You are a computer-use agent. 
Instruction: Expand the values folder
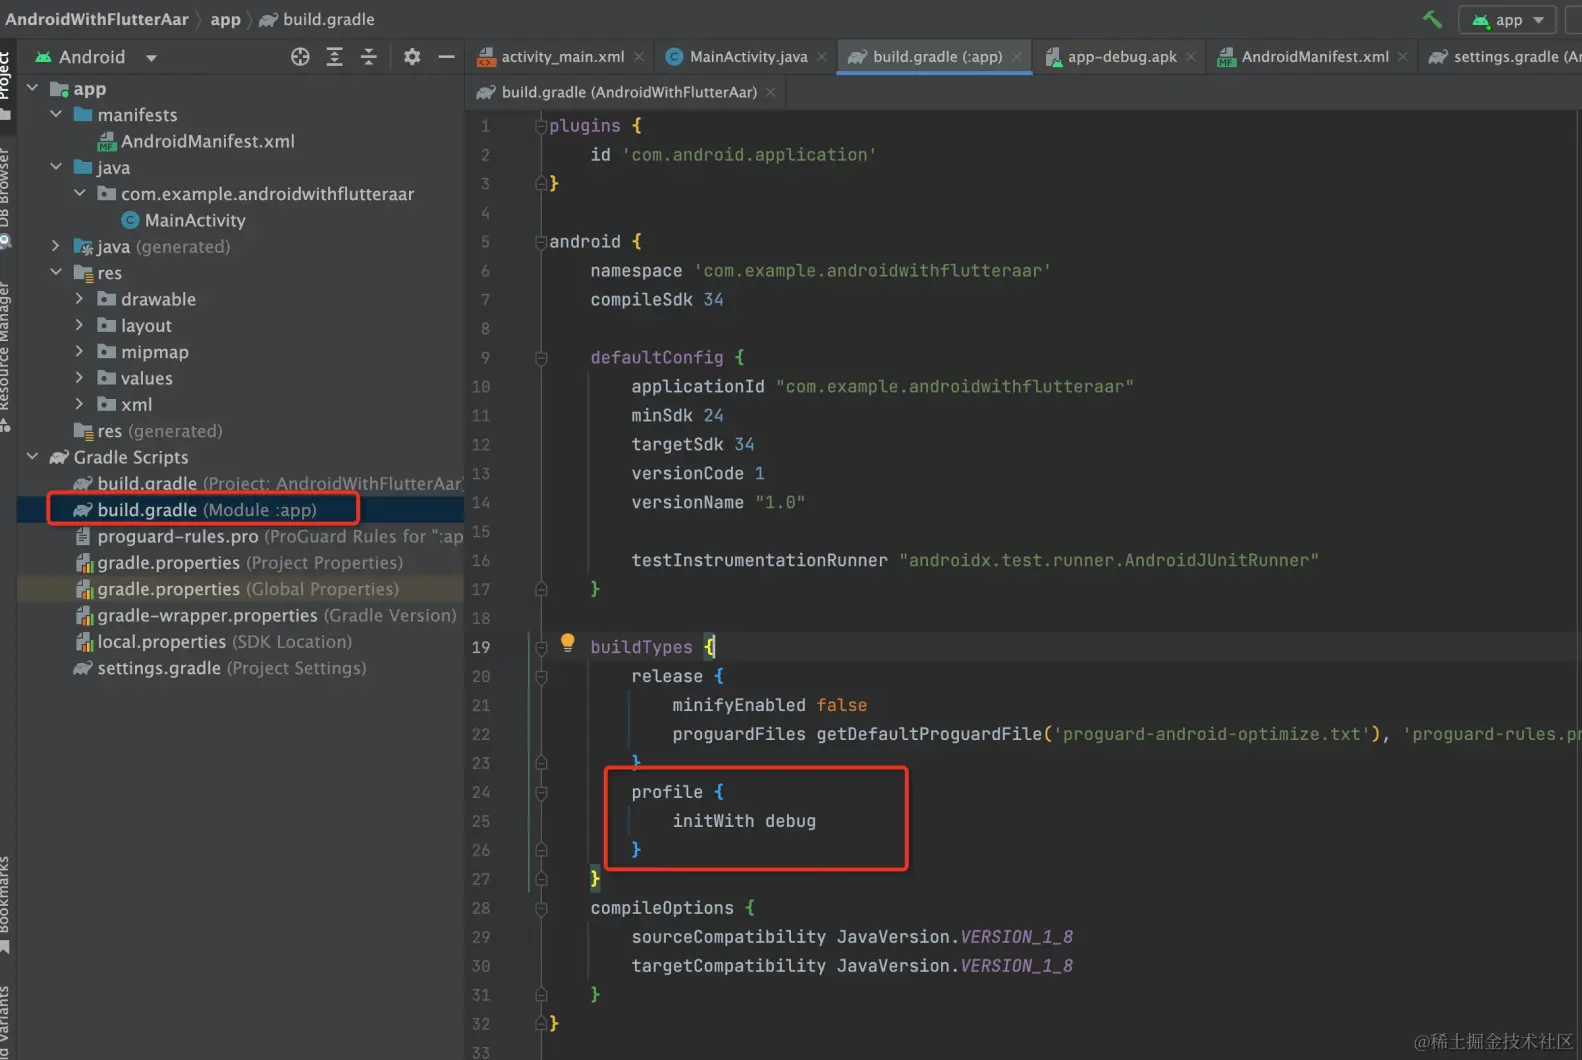coord(80,378)
